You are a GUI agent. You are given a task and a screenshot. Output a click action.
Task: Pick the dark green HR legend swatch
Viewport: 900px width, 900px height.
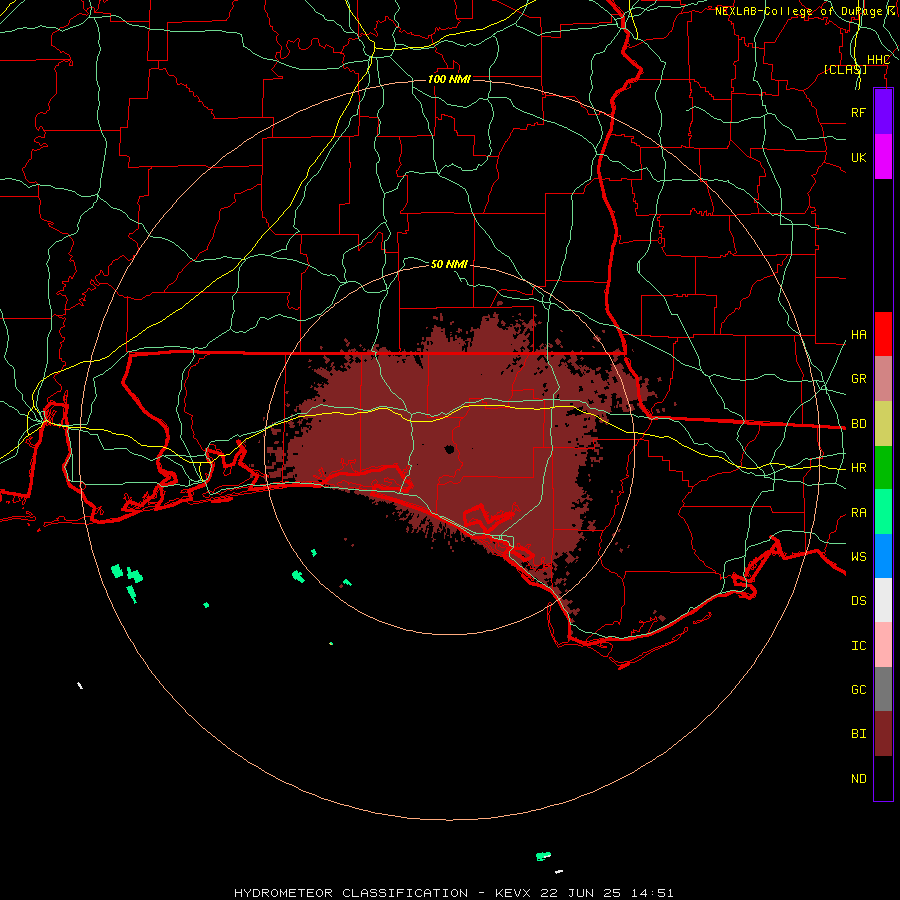[x=883, y=468]
